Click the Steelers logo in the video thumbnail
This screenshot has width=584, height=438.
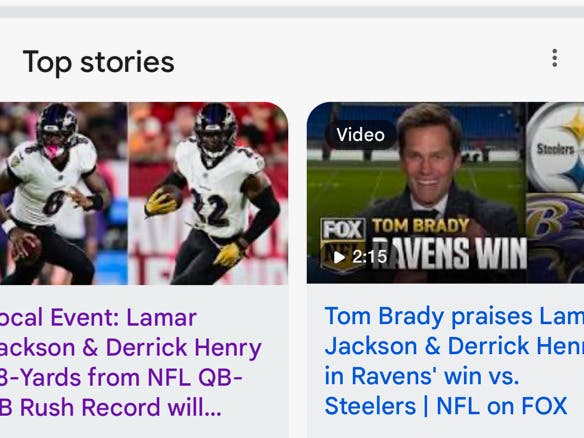click(556, 147)
